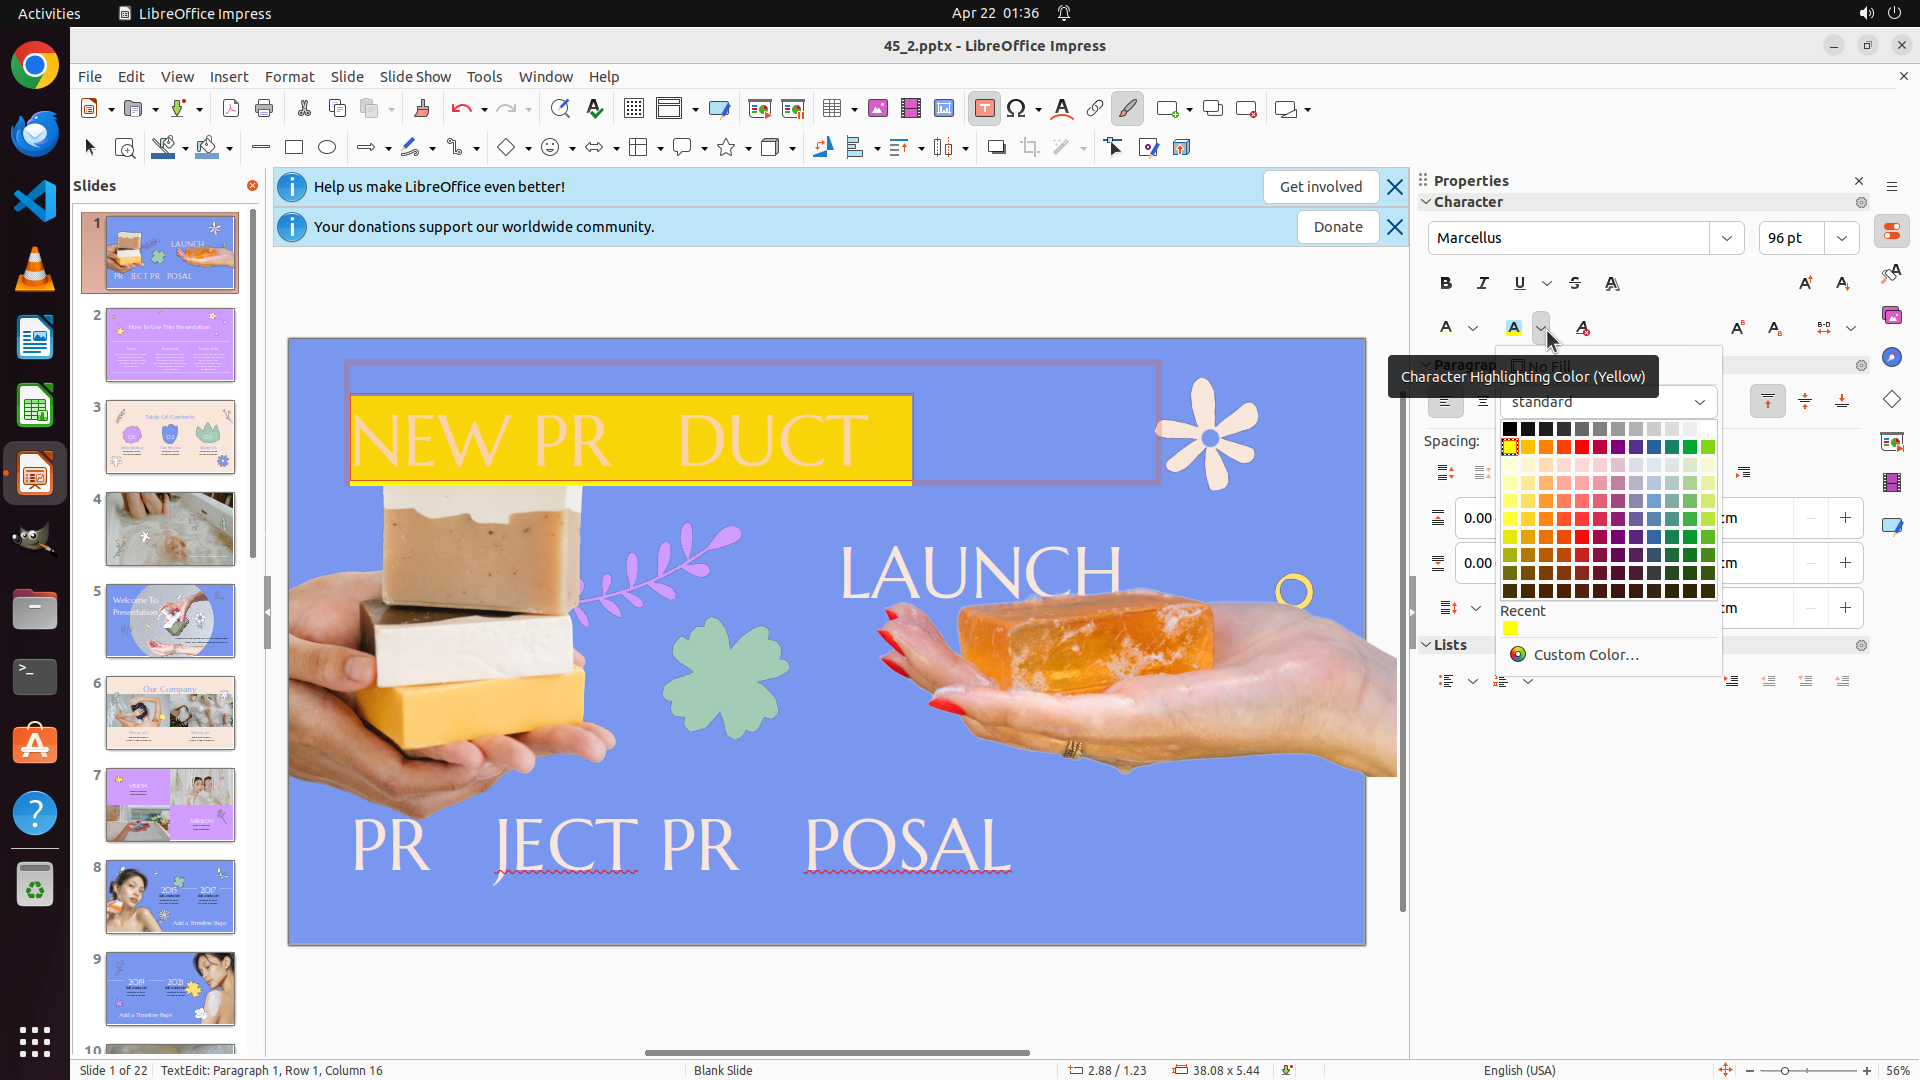Click the Clone Formatting paintbrush icon
This screenshot has width=1920, height=1080.
pyautogui.click(x=421, y=109)
